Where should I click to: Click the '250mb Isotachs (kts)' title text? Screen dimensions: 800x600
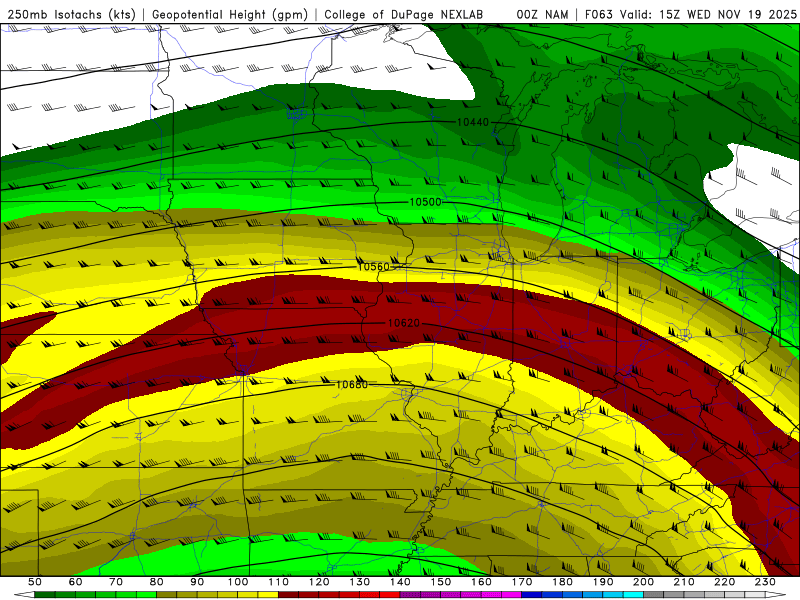click(71, 14)
